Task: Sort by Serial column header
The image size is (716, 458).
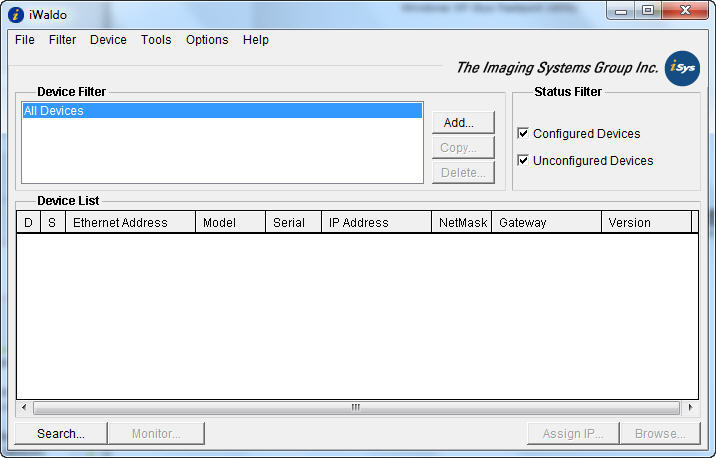Action: [293, 222]
